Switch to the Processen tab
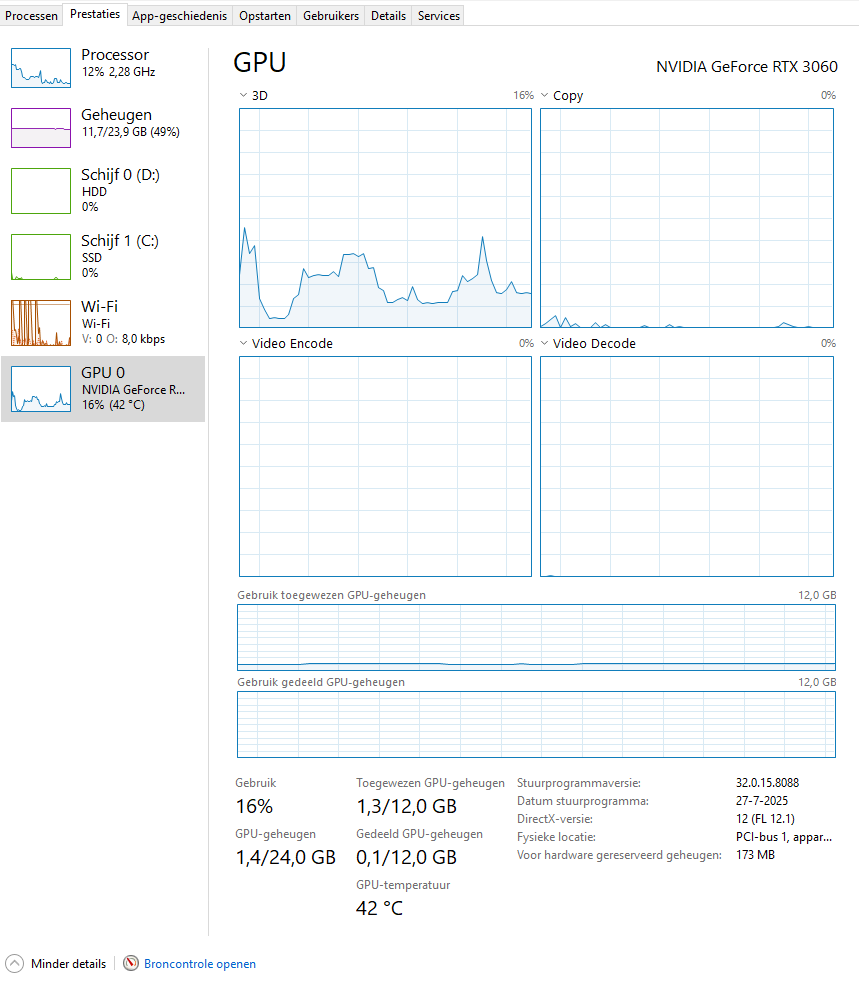 click(31, 16)
